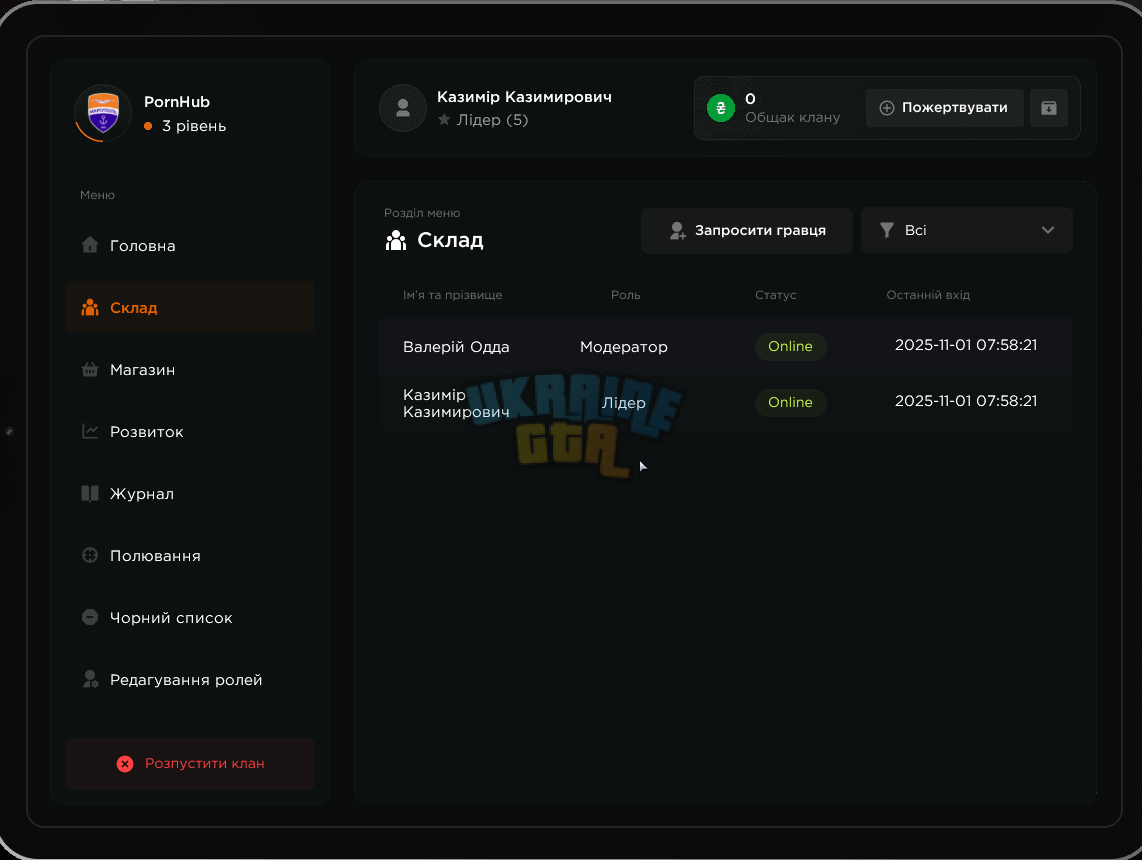Click the people icon beside Склад in sidebar
This screenshot has height=860, width=1142.
tap(90, 307)
